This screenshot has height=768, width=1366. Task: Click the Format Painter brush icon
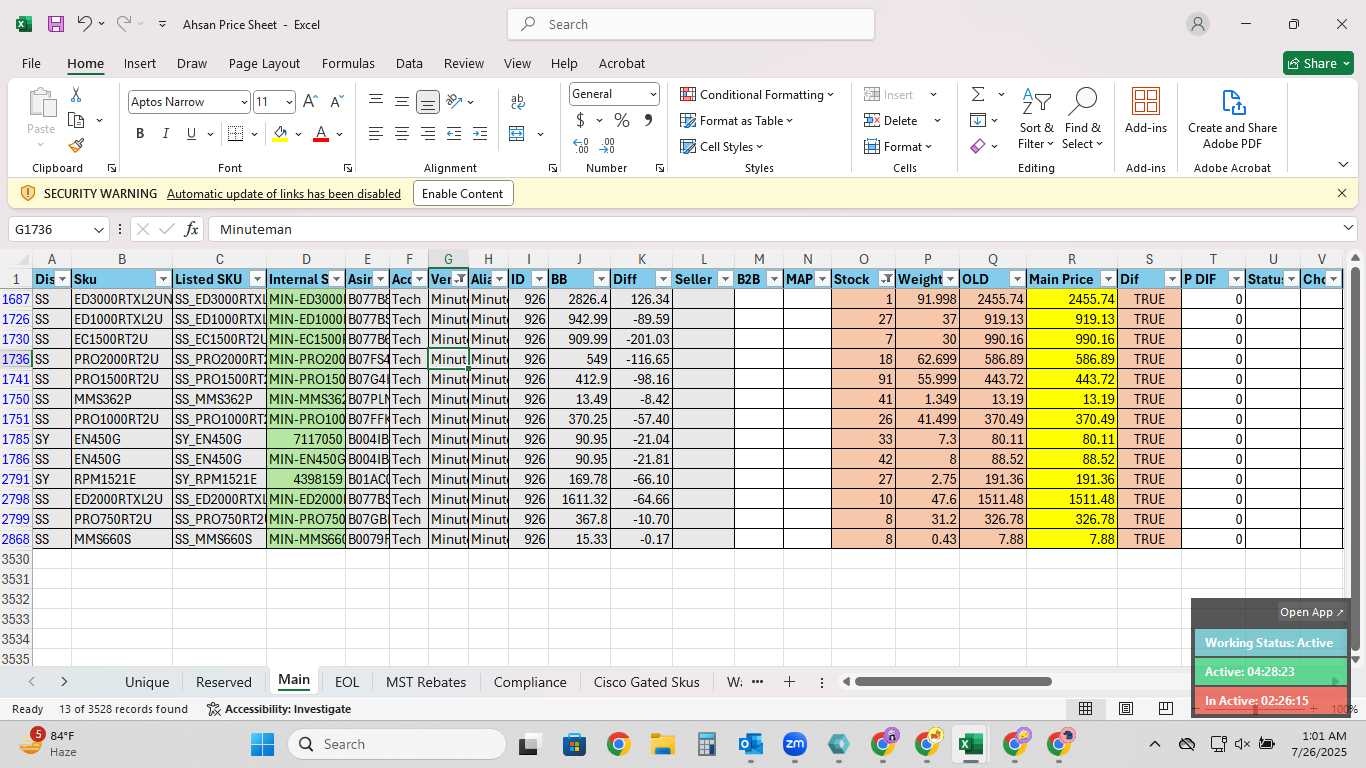76,145
